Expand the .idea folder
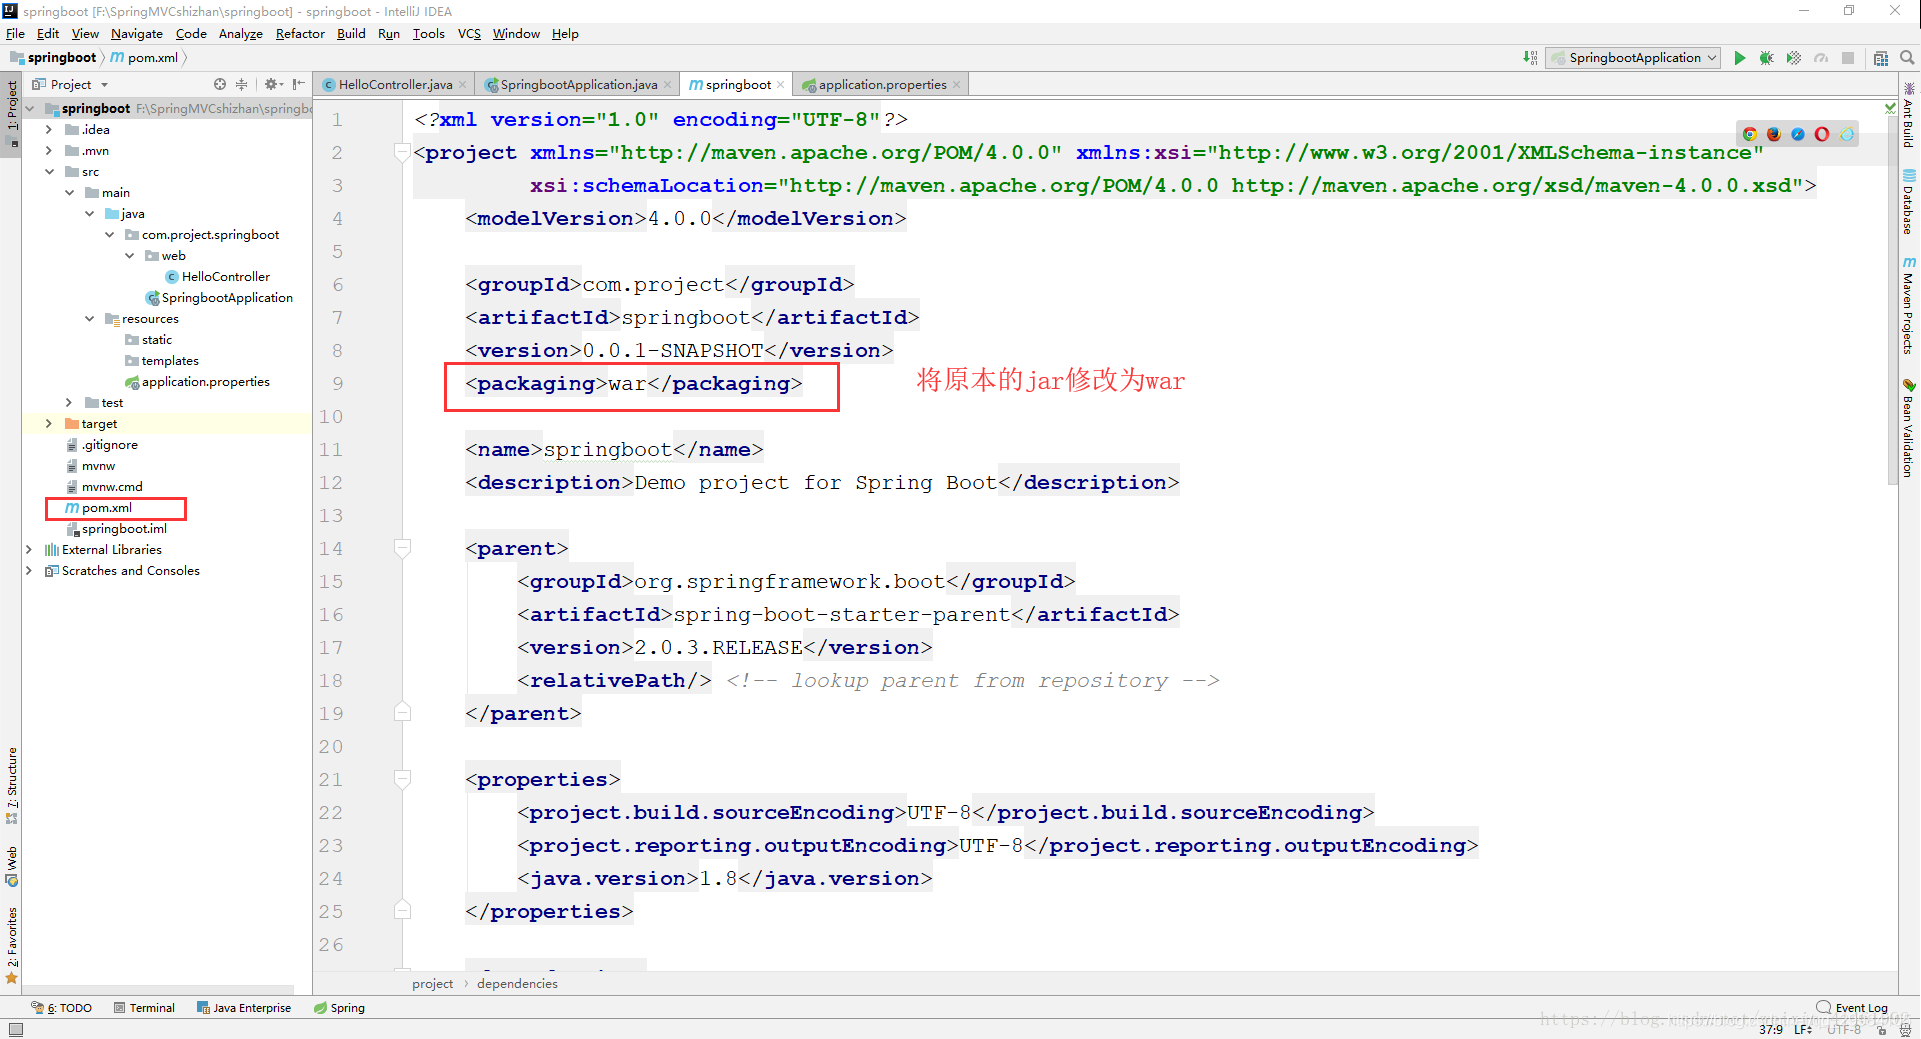Viewport: 1921px width, 1039px height. tap(49, 130)
